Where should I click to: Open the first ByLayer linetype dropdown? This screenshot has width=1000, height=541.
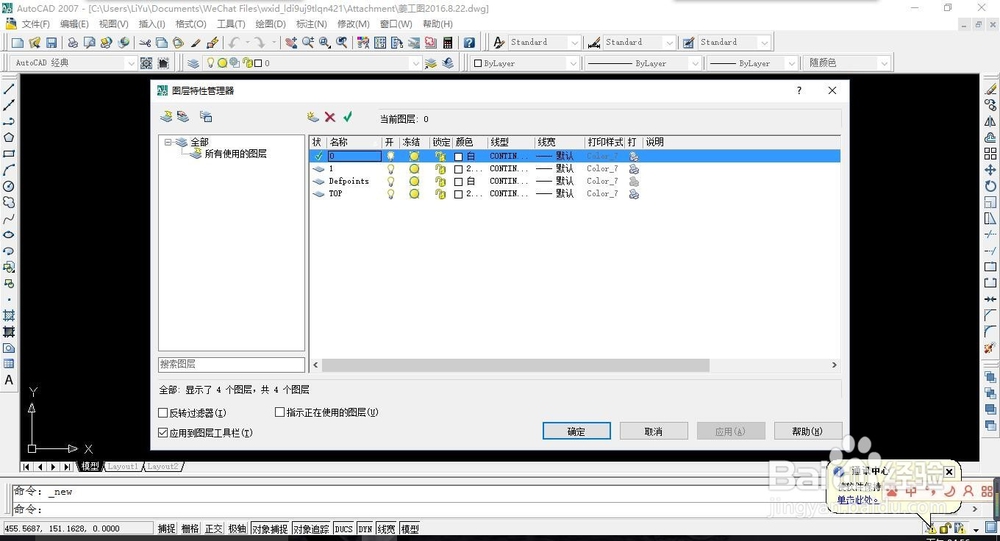695,63
